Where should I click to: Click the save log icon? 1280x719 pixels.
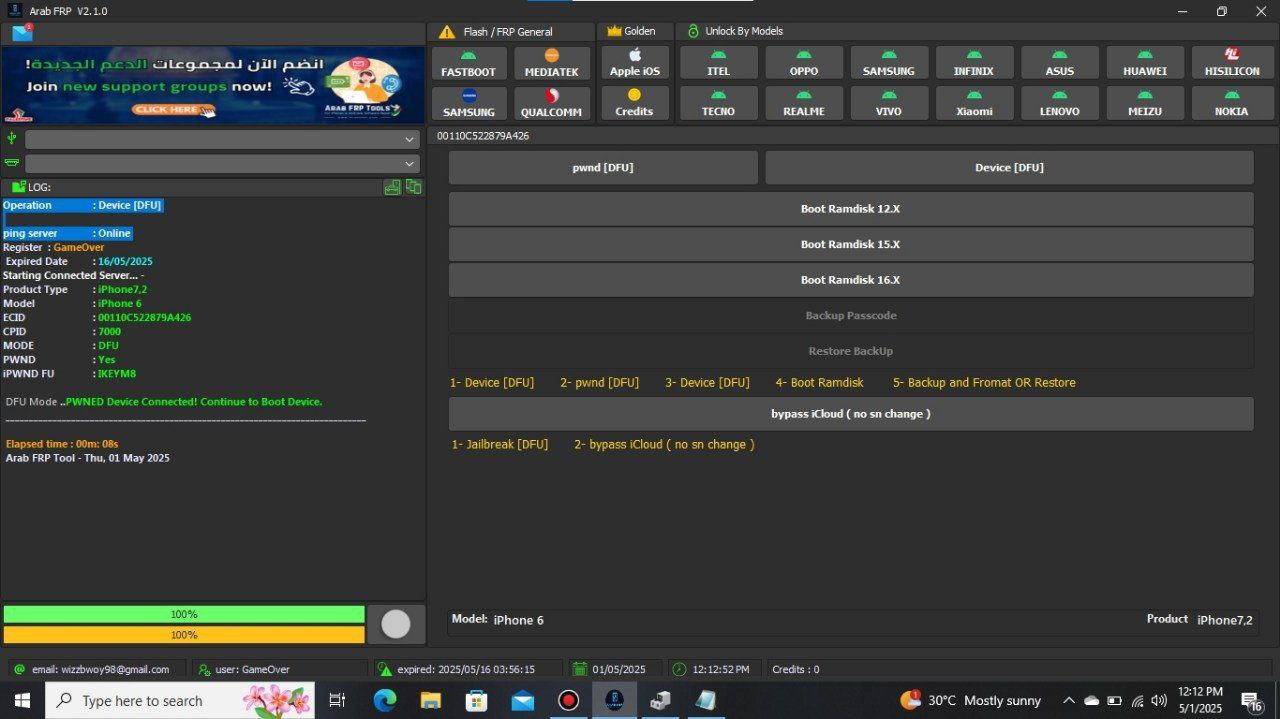[393, 187]
